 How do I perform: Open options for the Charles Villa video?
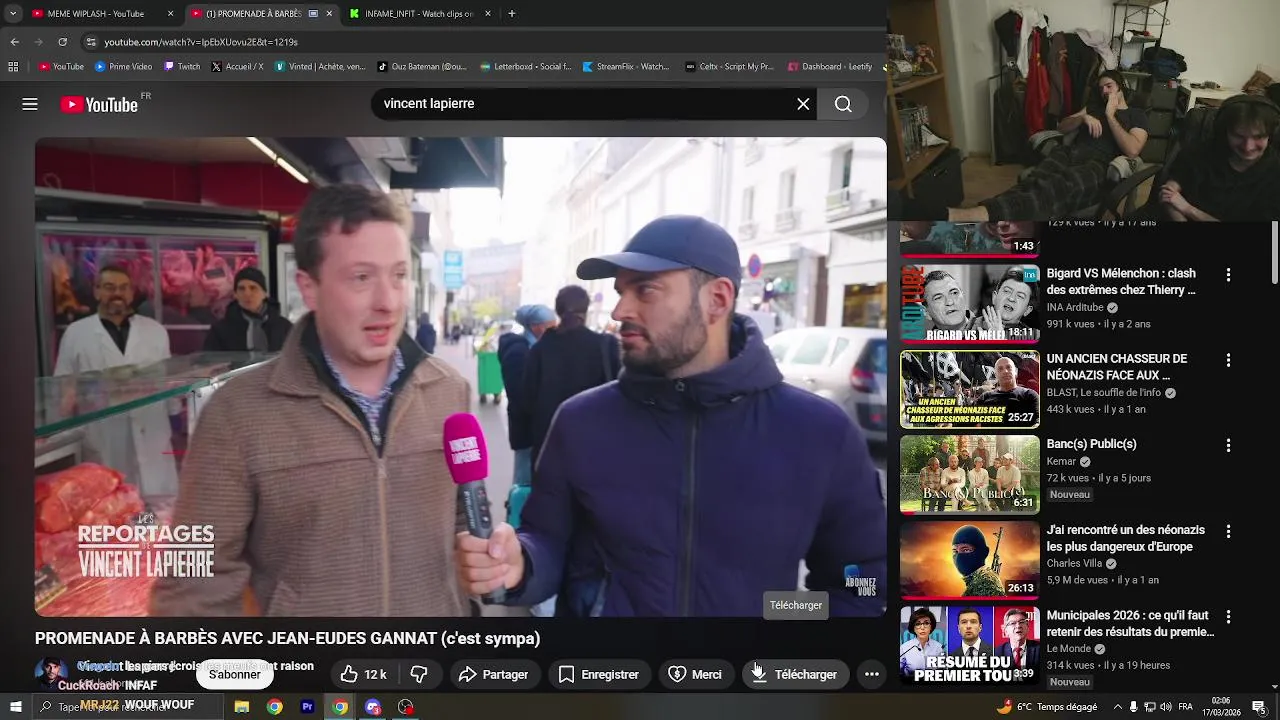pos(1228,531)
